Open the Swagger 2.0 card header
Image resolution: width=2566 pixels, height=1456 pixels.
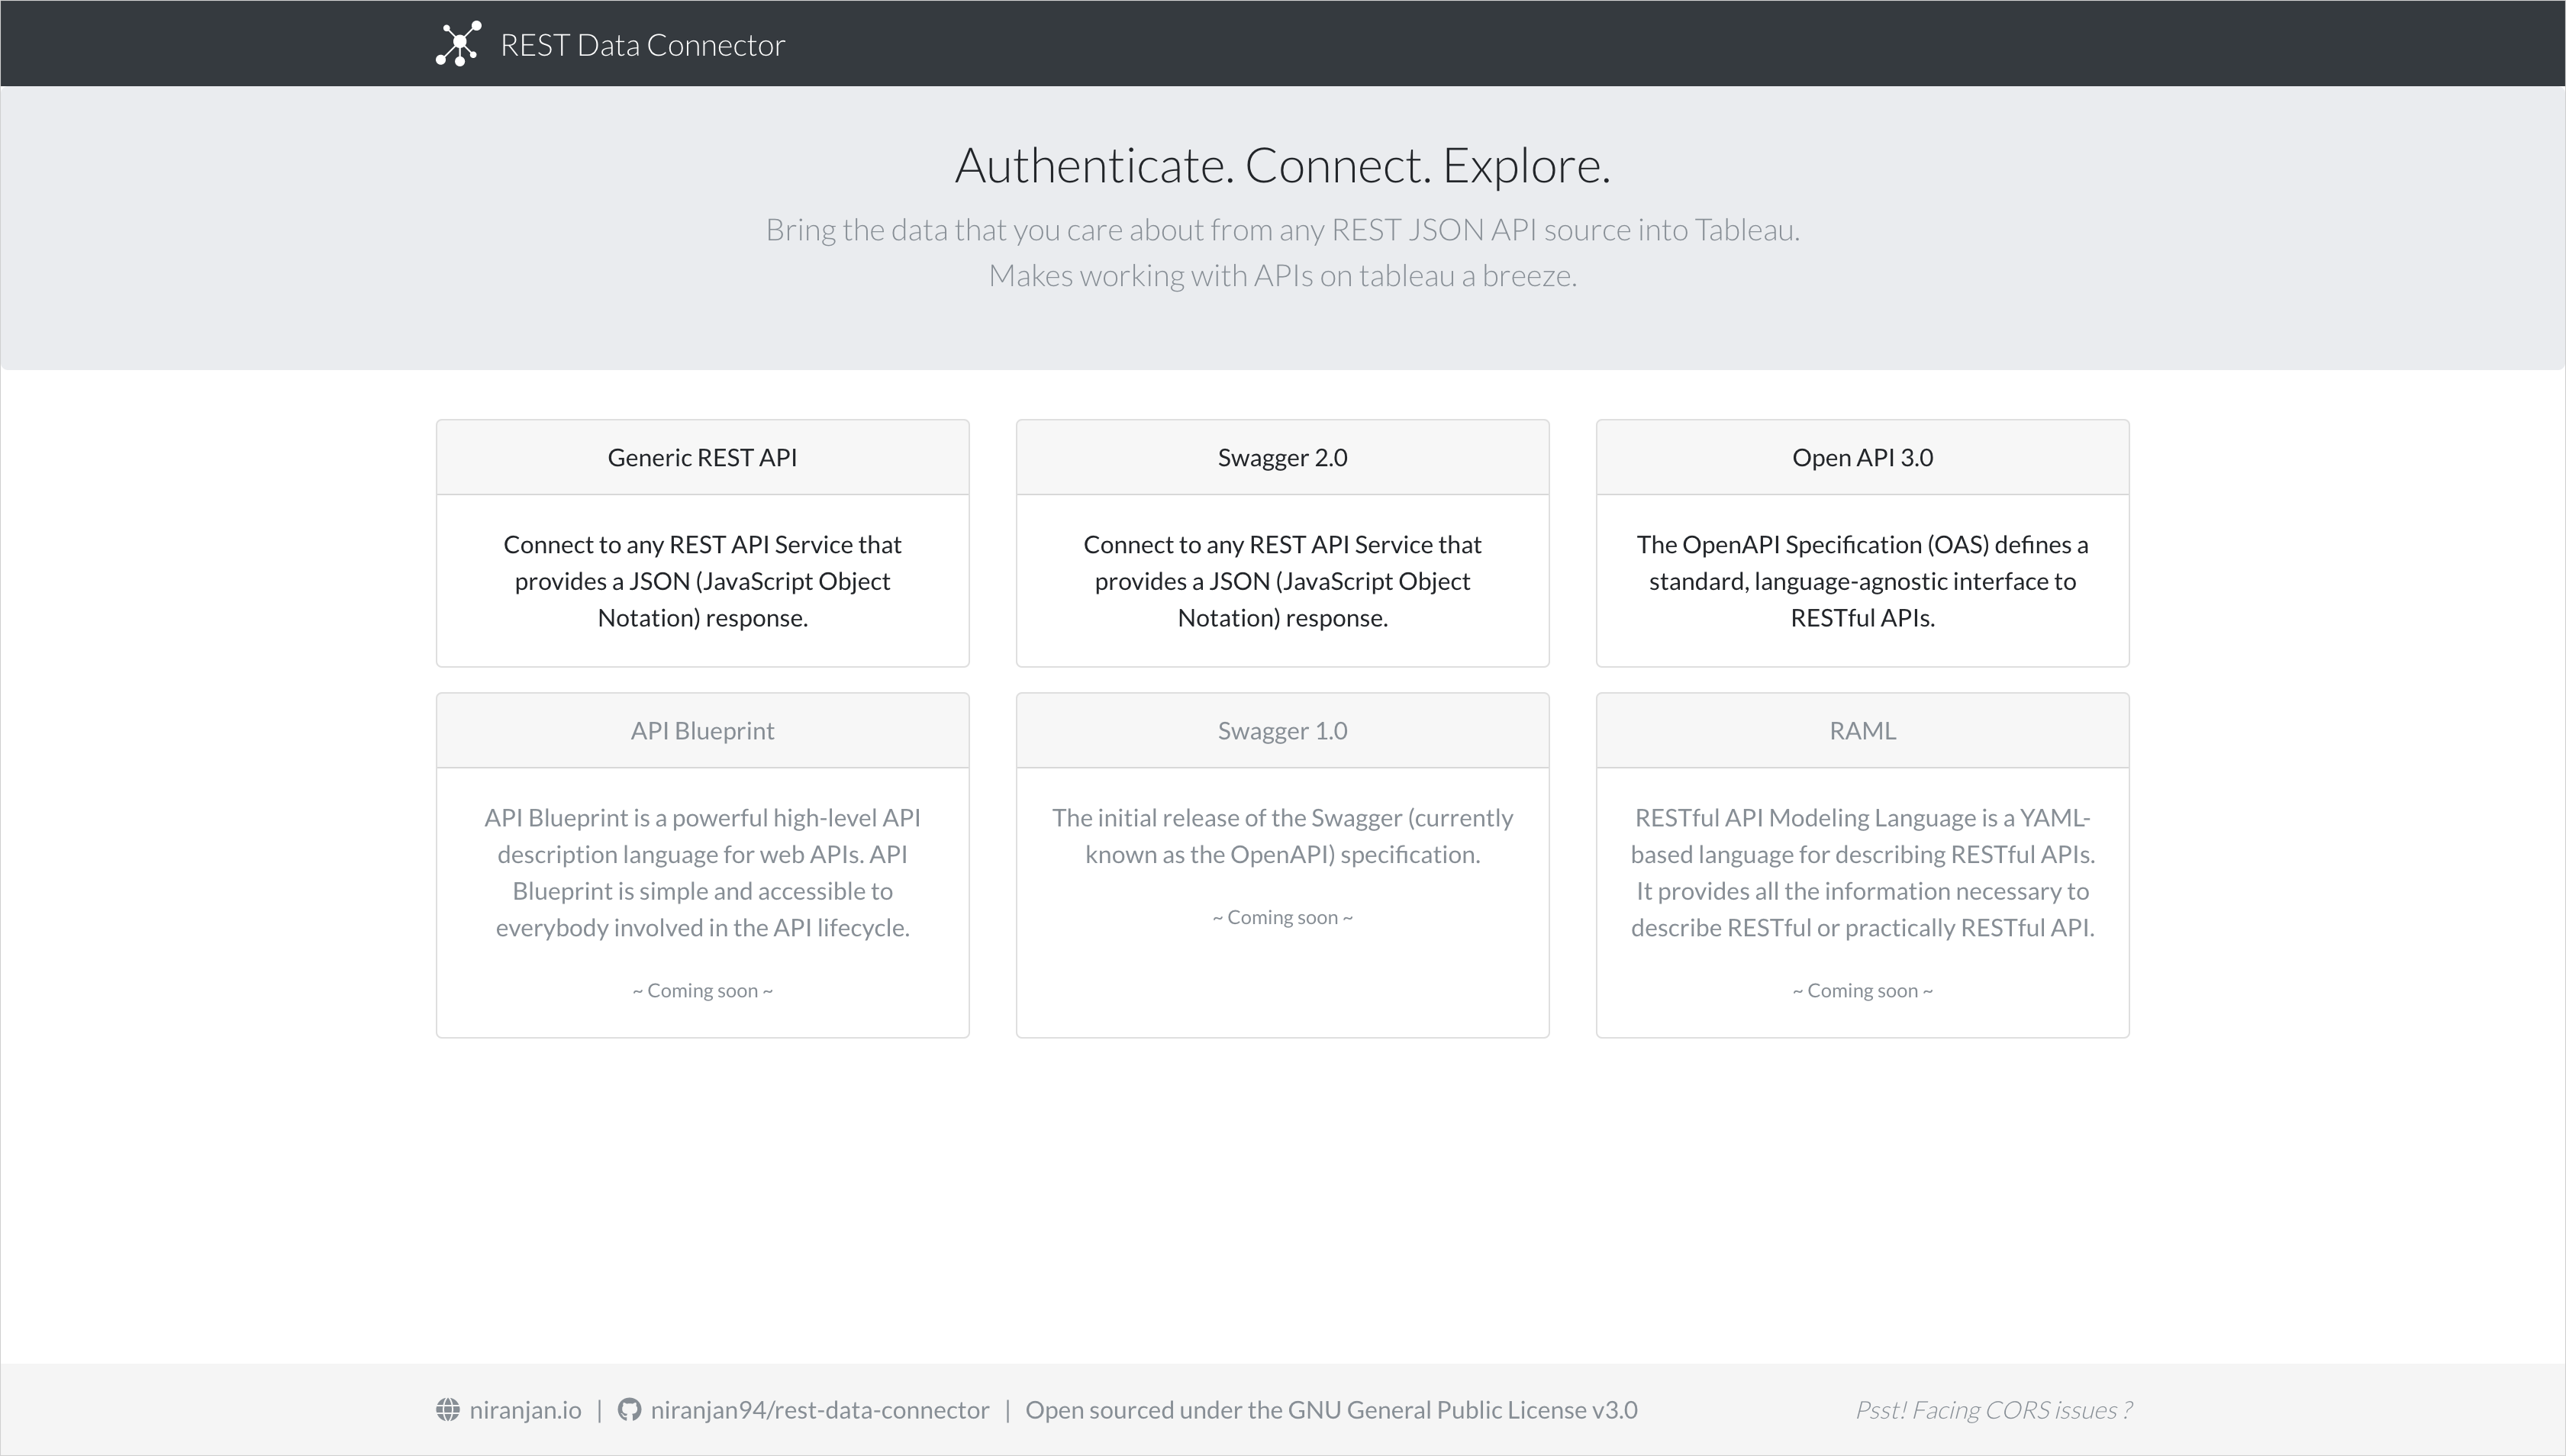point(1282,457)
